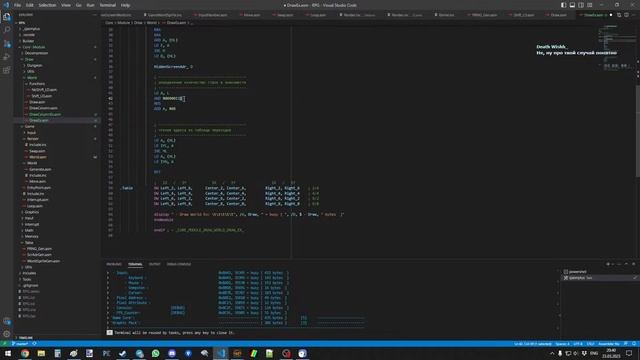
Task: Click the UTF-8 encoding status item
Action: click(x=578, y=344)
